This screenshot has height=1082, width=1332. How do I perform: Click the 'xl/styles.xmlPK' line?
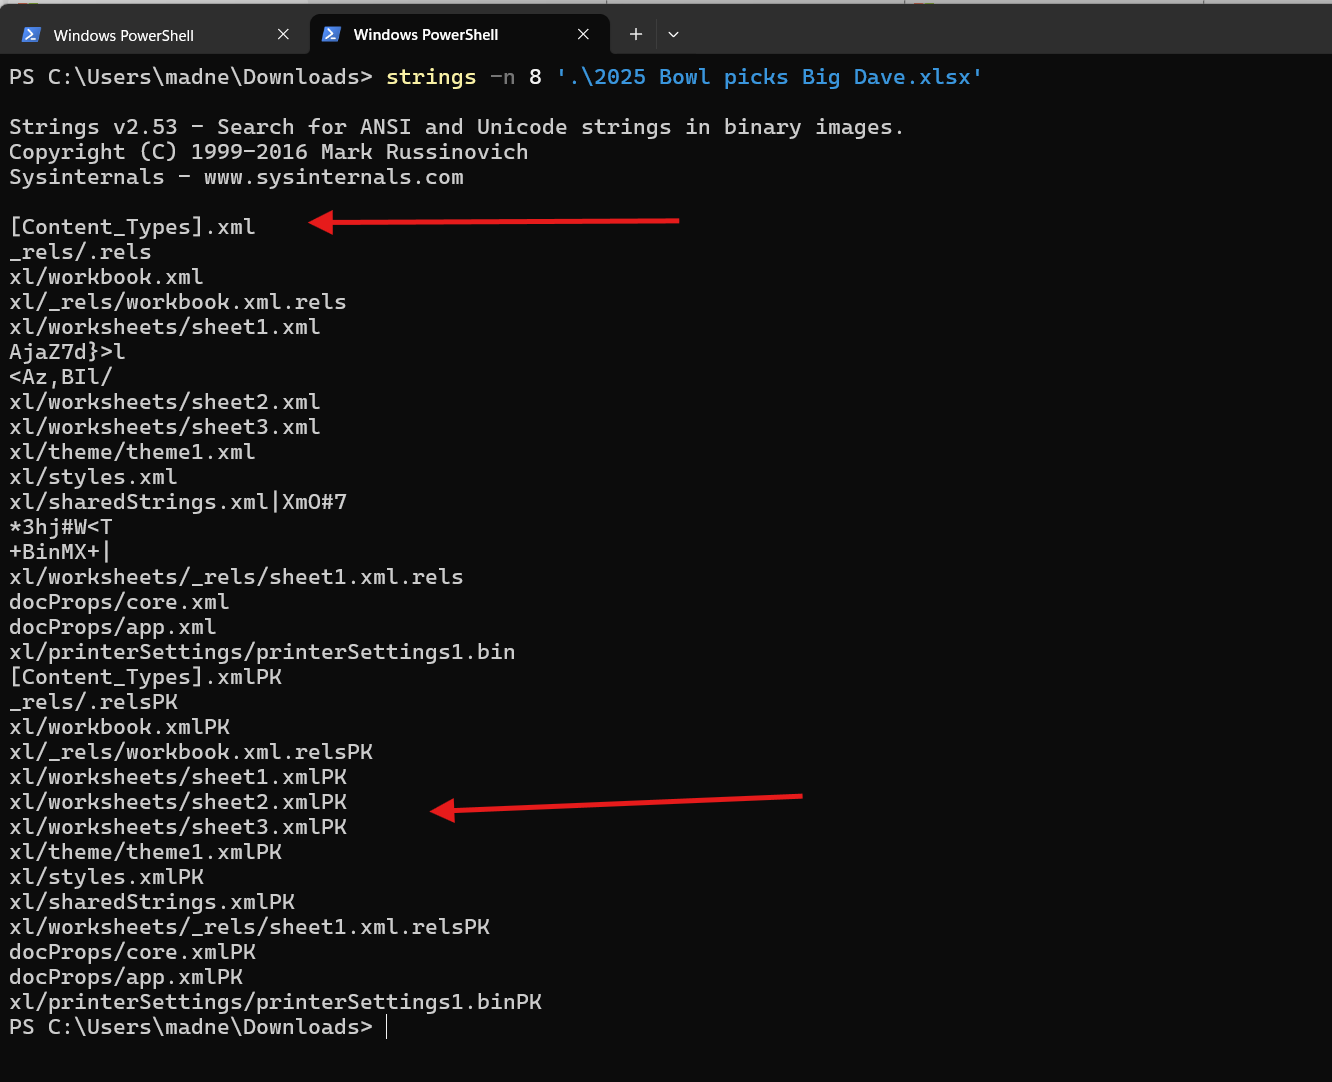coord(106,877)
